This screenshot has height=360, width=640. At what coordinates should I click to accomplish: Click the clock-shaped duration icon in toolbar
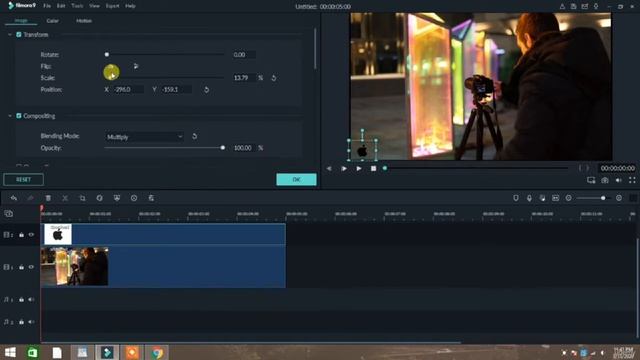pos(134,198)
